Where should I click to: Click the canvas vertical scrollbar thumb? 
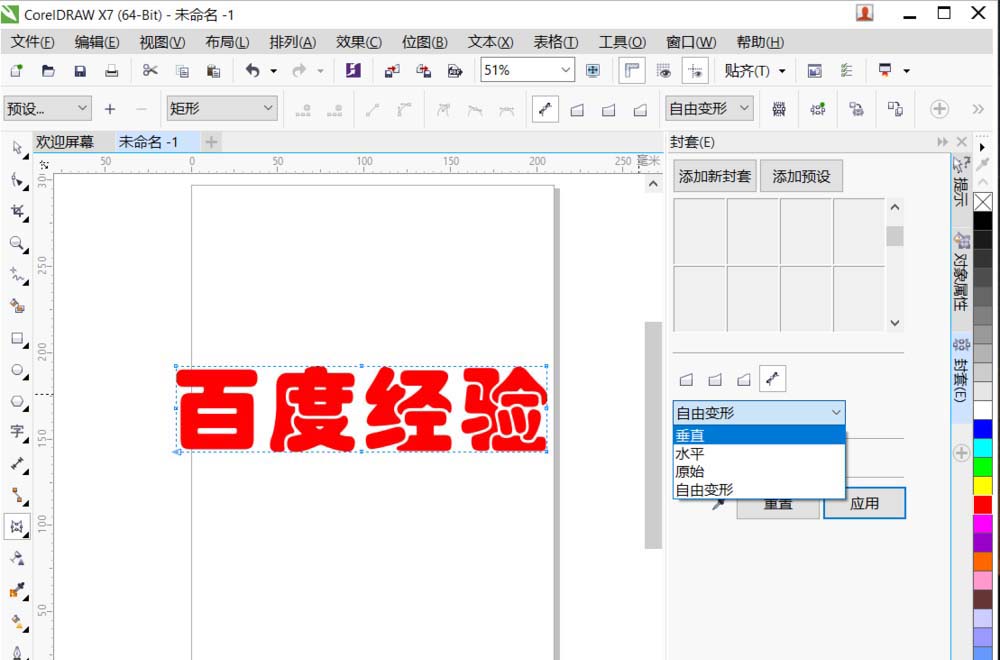[x=653, y=434]
